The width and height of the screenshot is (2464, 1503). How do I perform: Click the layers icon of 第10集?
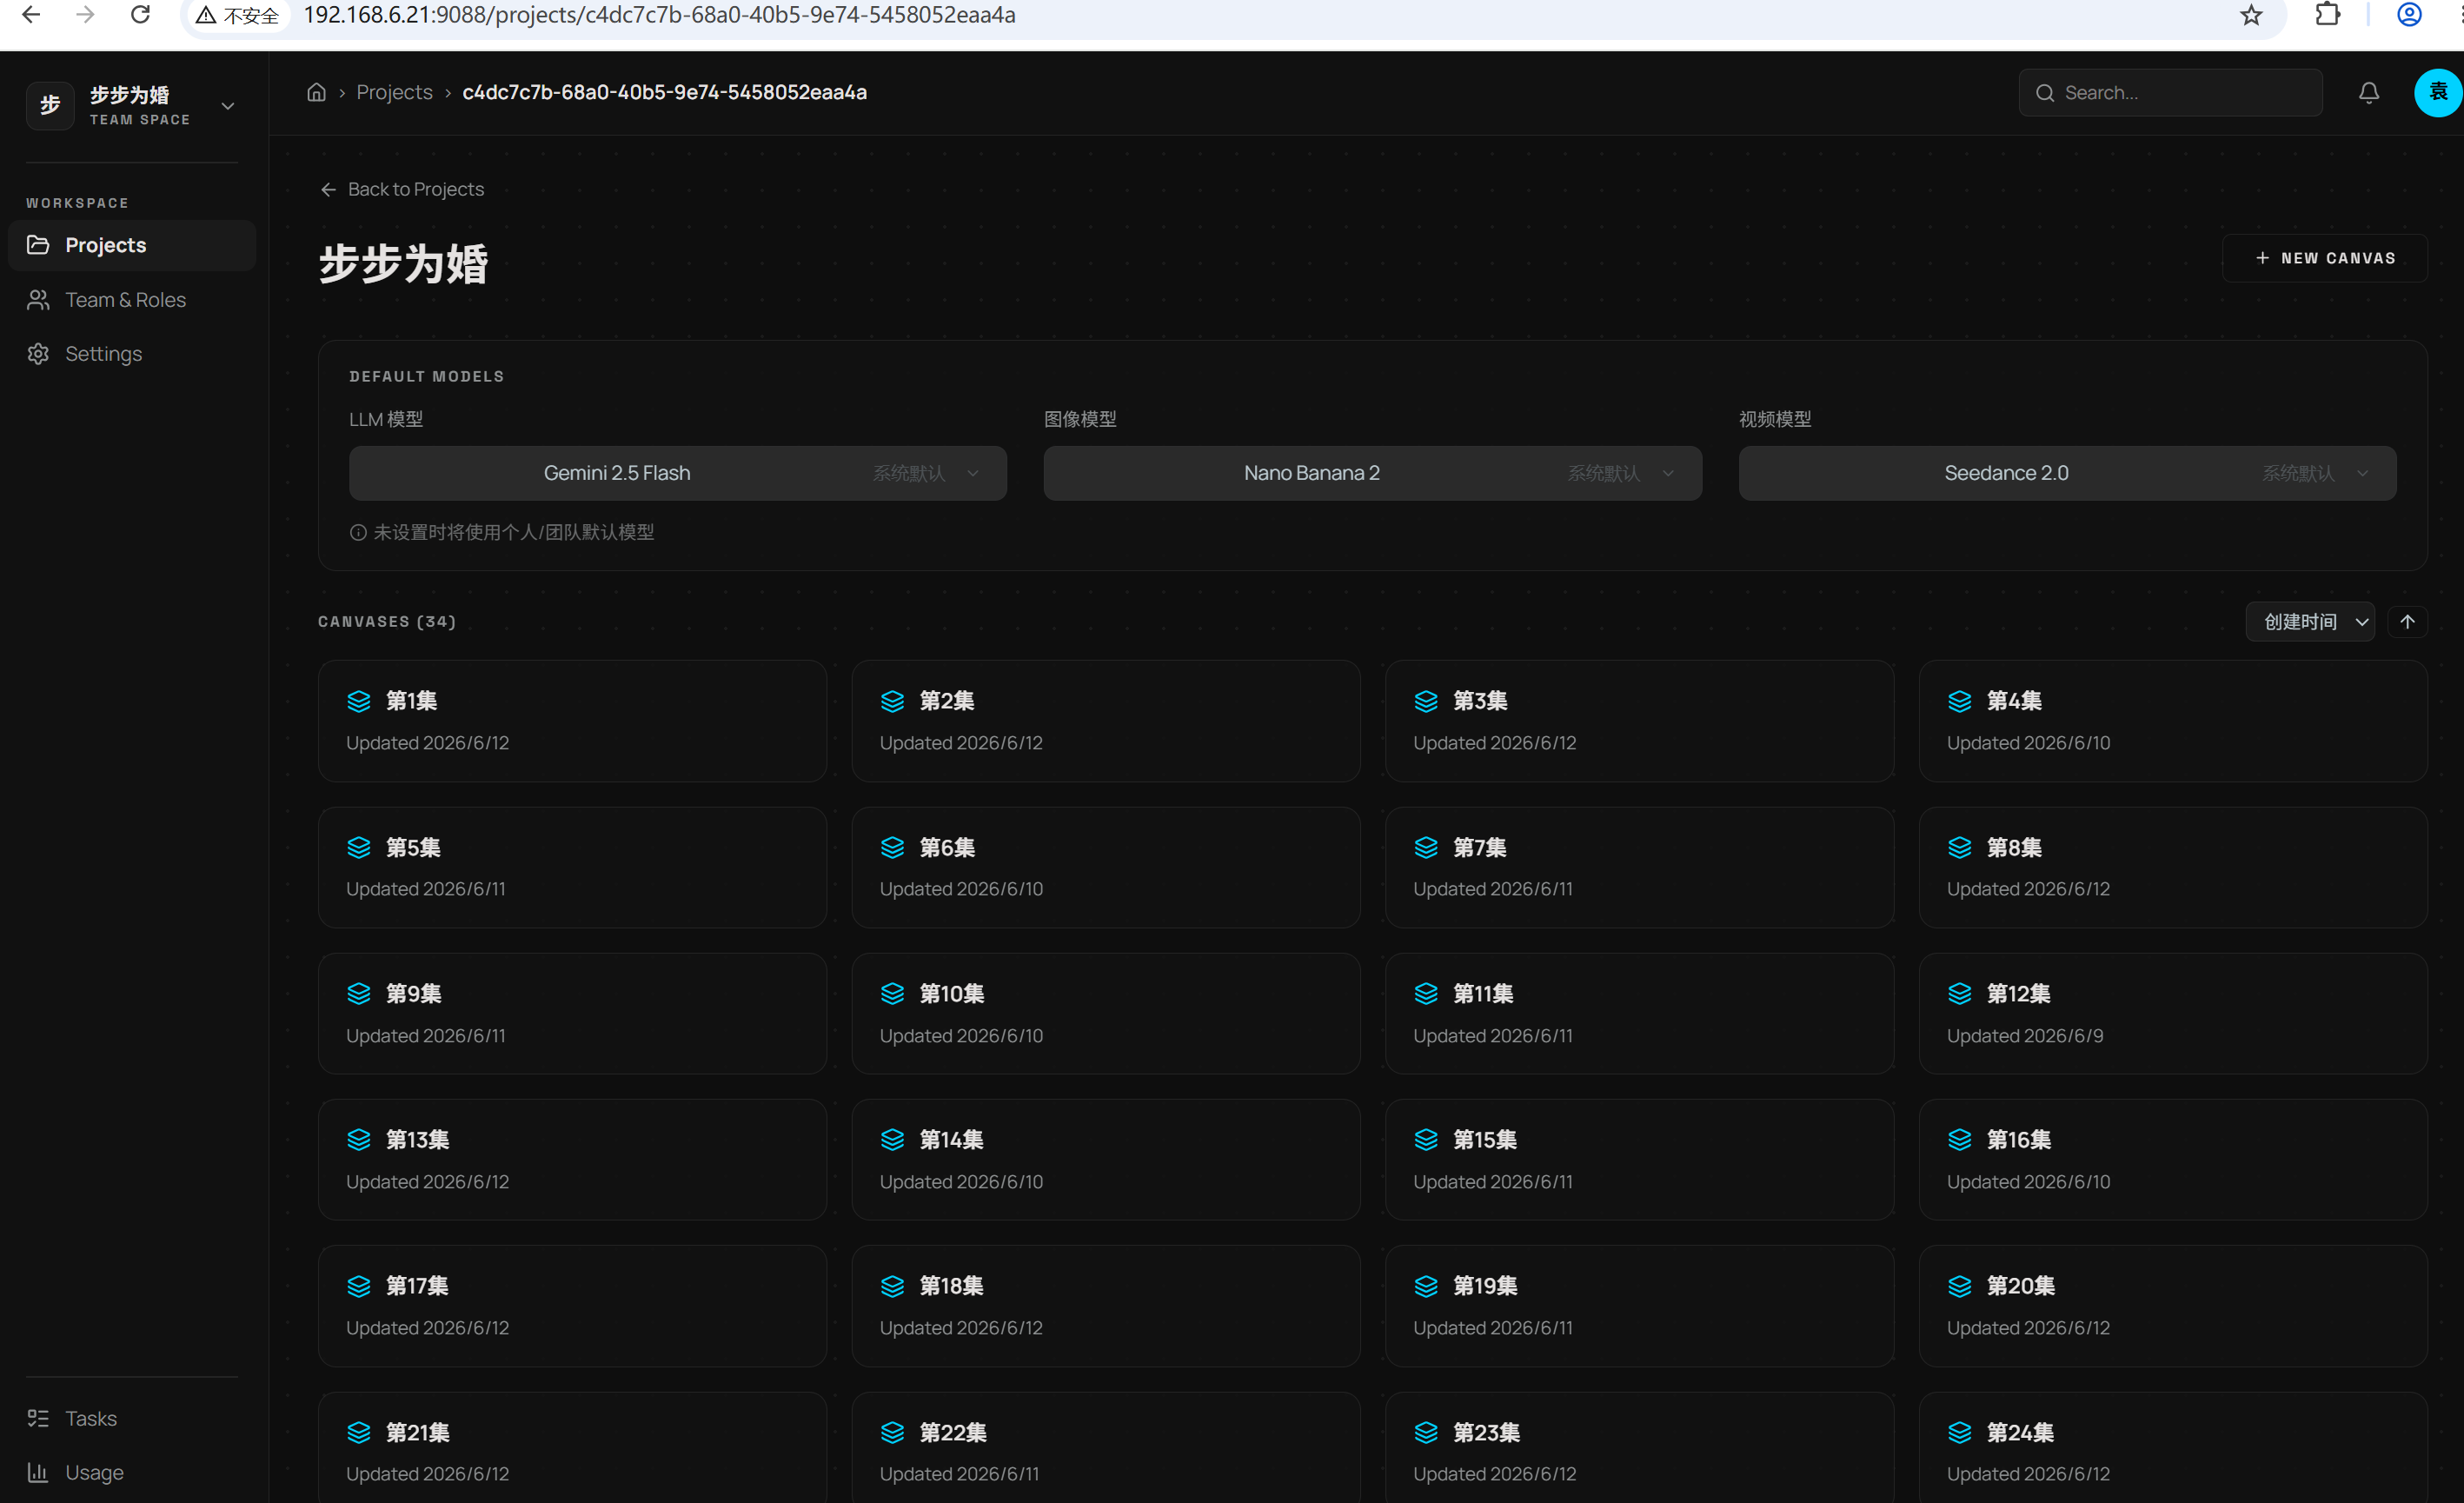(892, 994)
